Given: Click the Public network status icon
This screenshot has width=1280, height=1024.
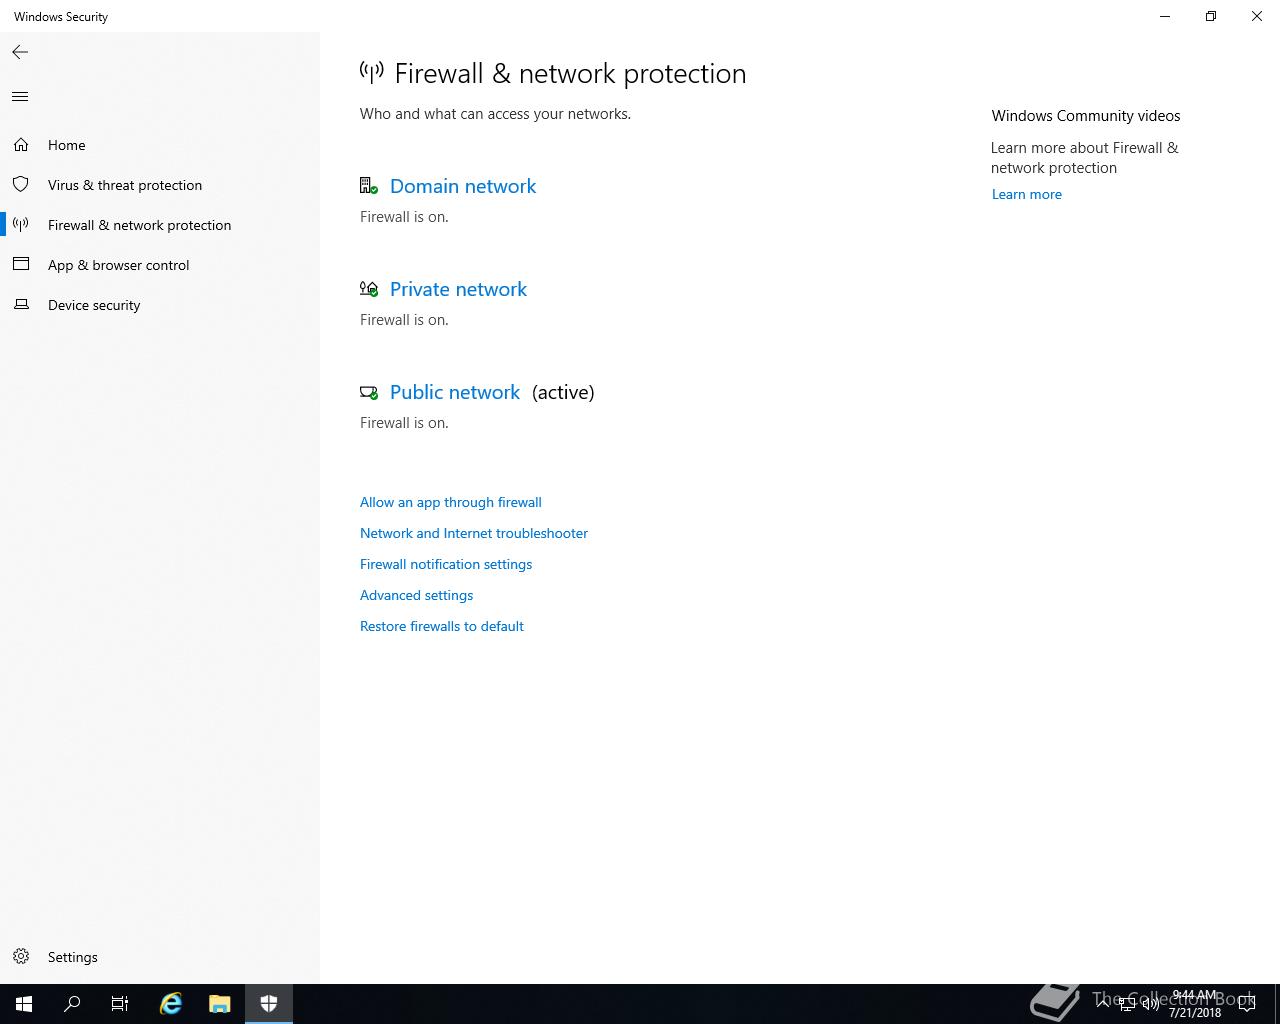Looking at the screenshot, I should pyautogui.click(x=369, y=393).
